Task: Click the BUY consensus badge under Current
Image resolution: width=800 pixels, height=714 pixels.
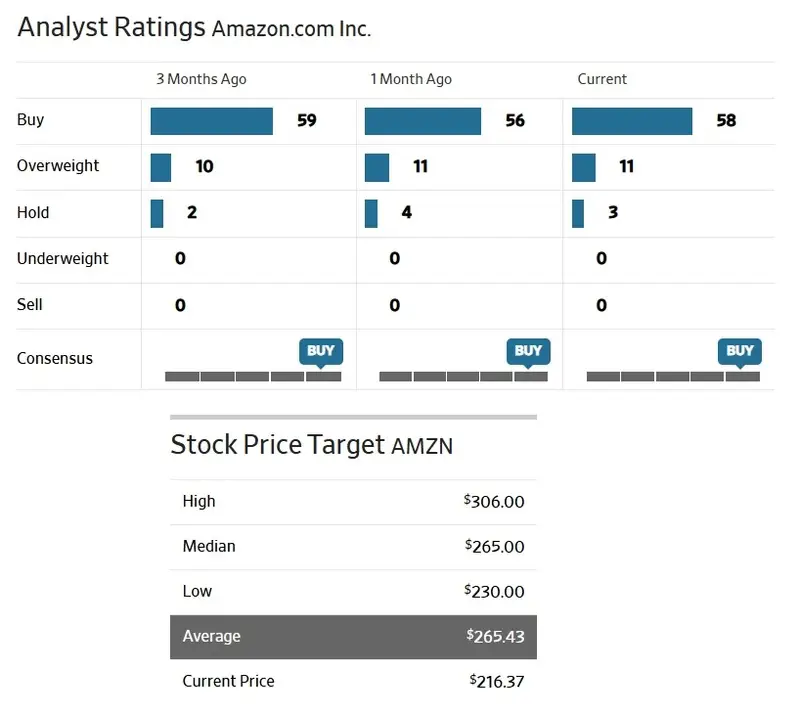Action: [740, 350]
